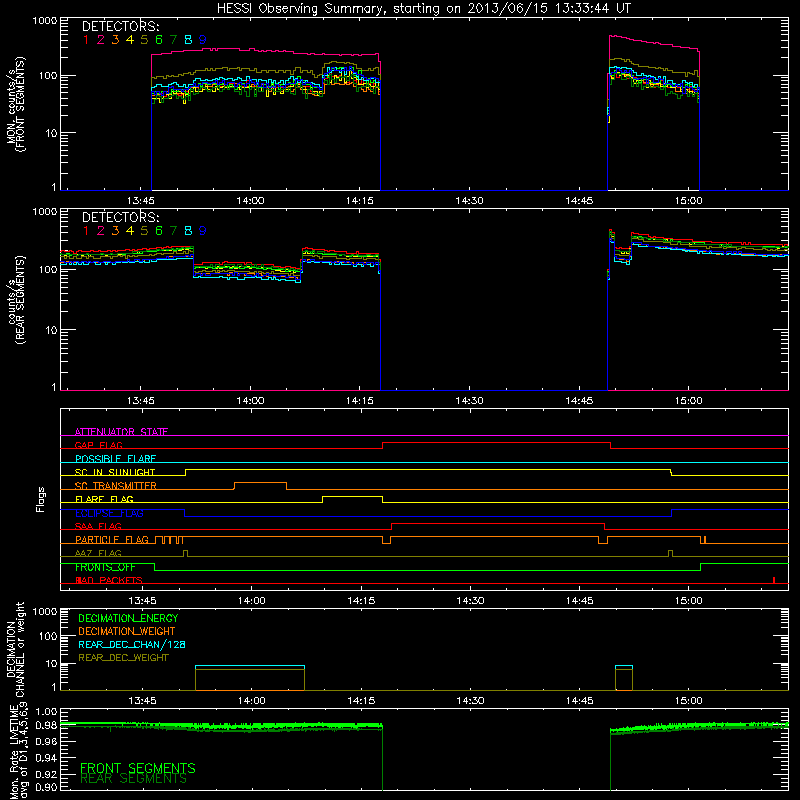The height and width of the screenshot is (800, 800).
Task: Click the 13:45 tick label below rear segments plot
Action: 141,401
